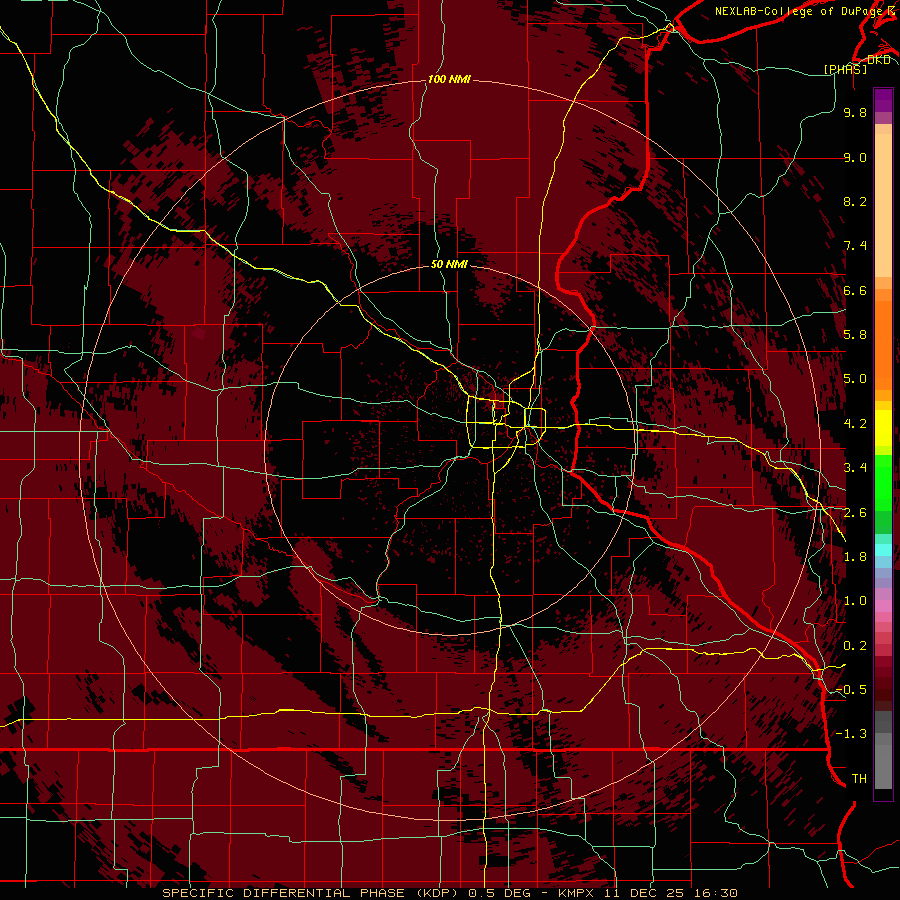Click the gray band at color bar bottom
Image resolution: width=900 pixels, height=900 pixels.
(883, 752)
